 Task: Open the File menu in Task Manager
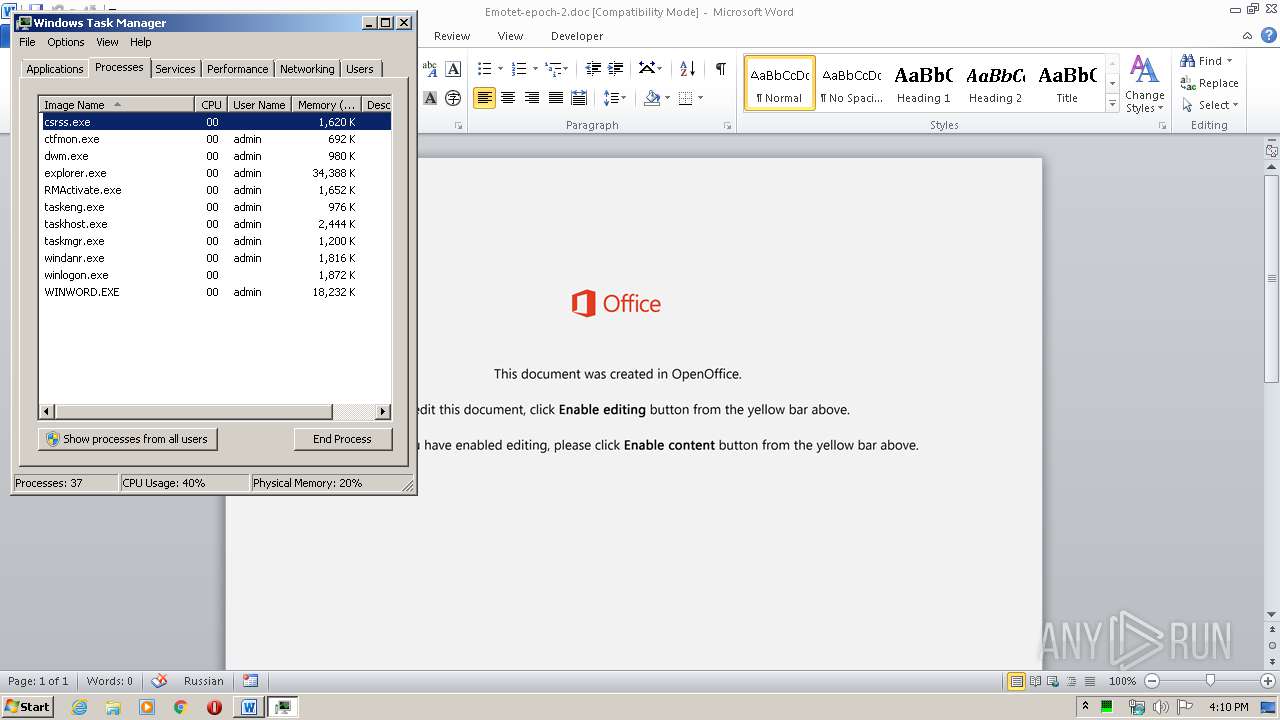point(27,42)
